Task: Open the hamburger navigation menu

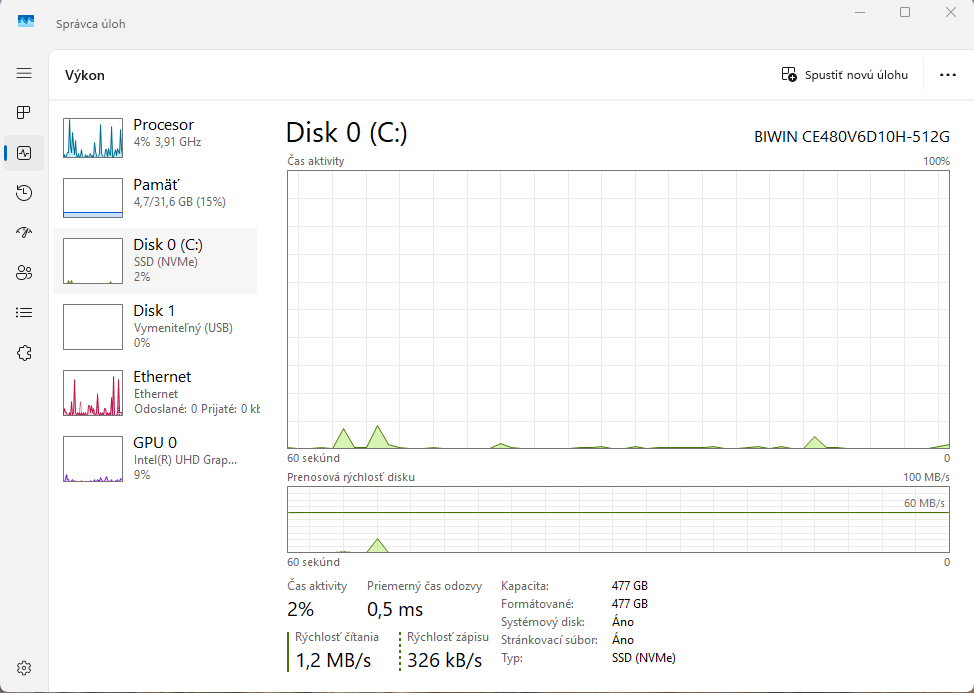Action: (x=24, y=73)
